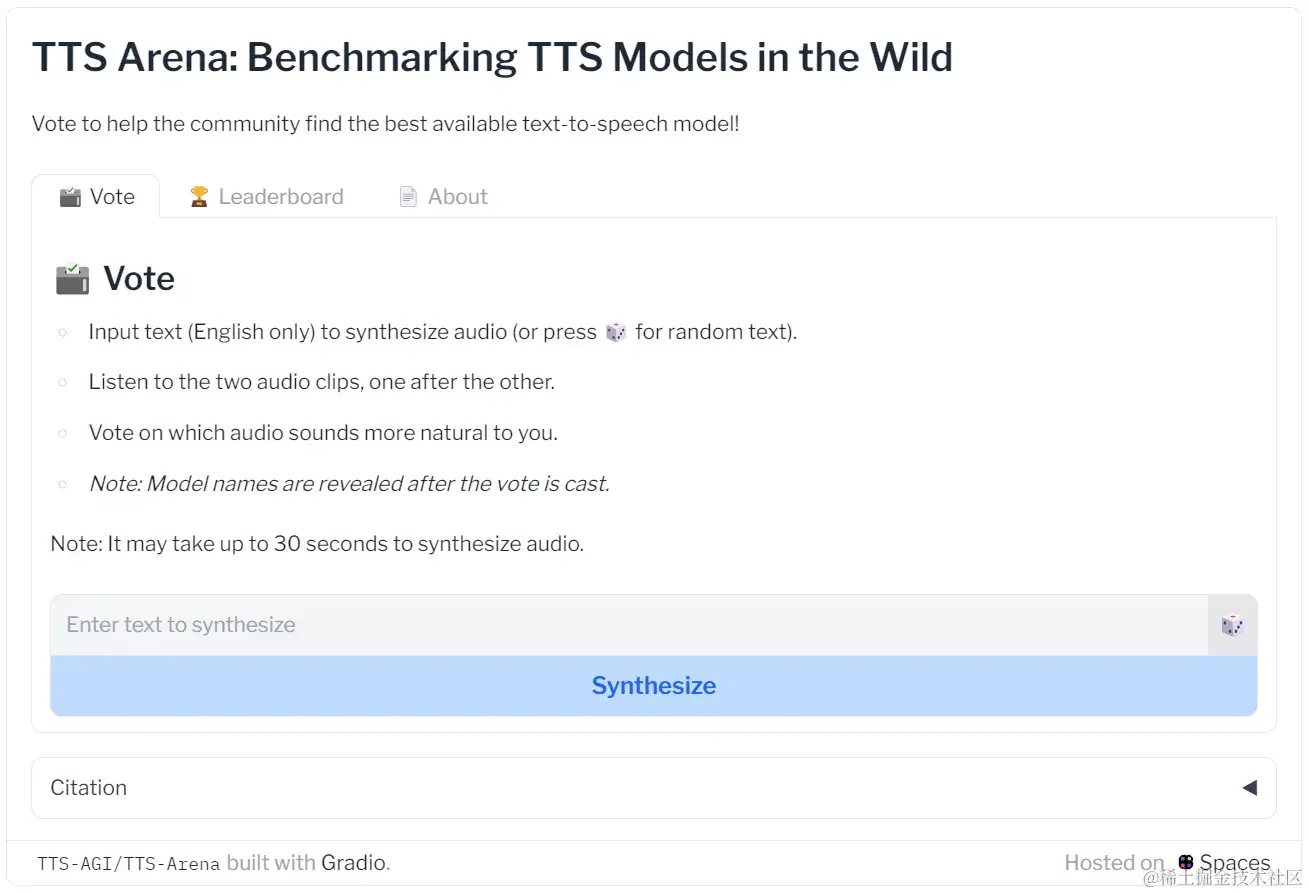The image size is (1309, 894).
Task: Switch to the Leaderboard tab
Action: (266, 196)
